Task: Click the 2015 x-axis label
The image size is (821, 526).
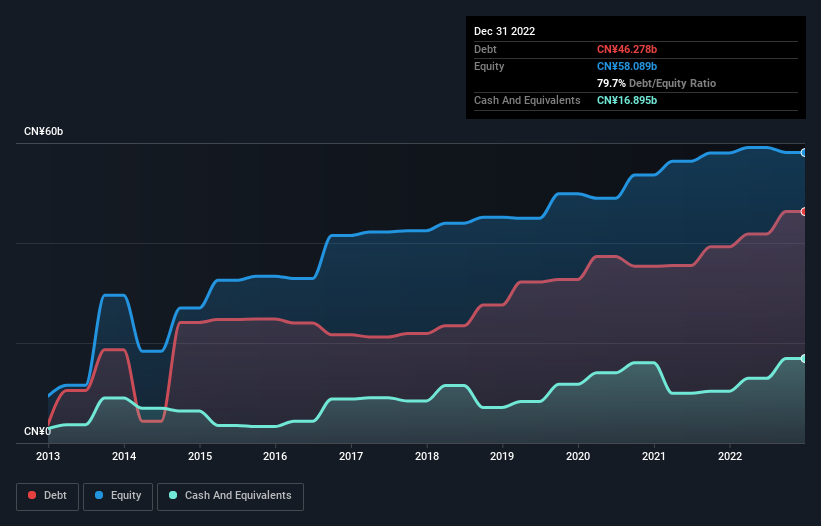Action: click(x=200, y=456)
